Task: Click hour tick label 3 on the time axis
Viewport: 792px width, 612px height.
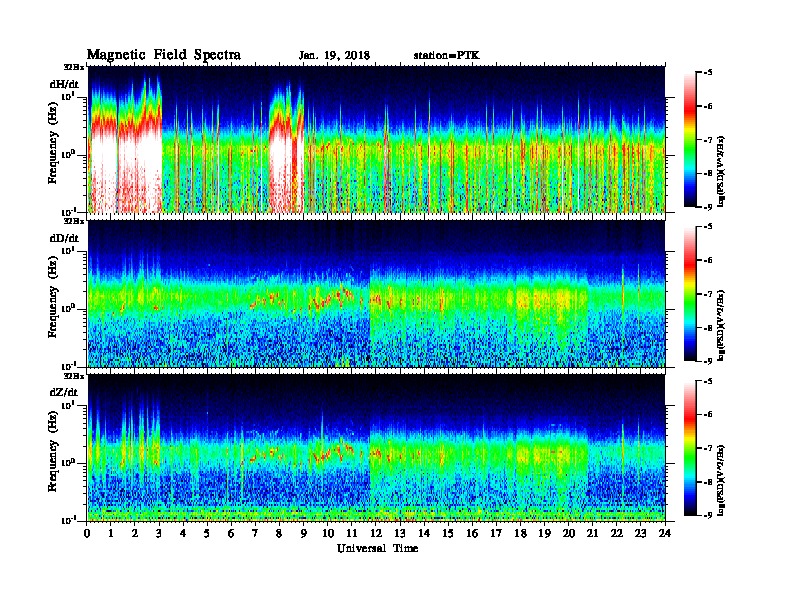Action: 159,534
